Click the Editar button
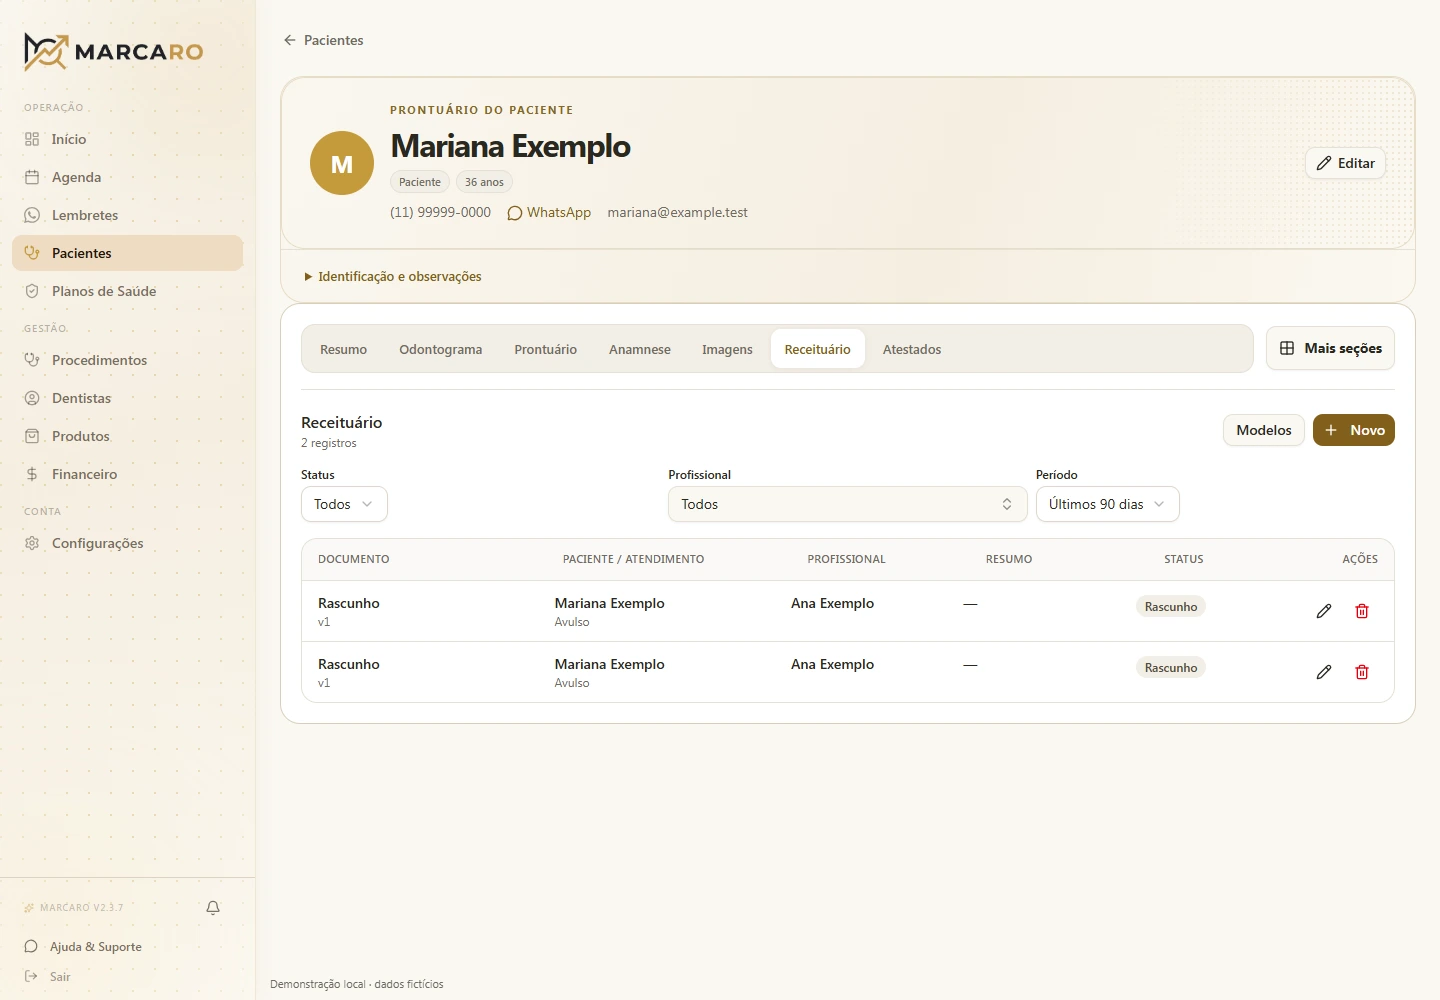 [x=1345, y=163]
